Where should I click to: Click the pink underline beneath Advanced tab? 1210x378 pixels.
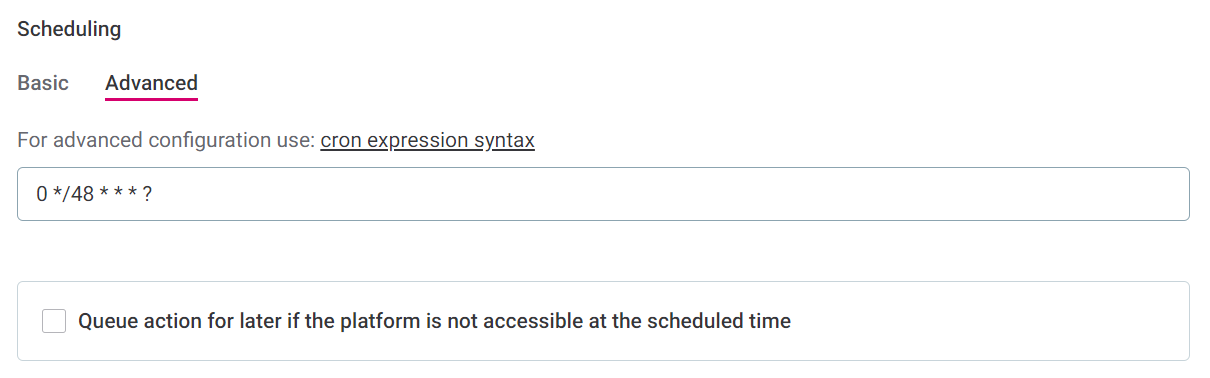coord(151,99)
